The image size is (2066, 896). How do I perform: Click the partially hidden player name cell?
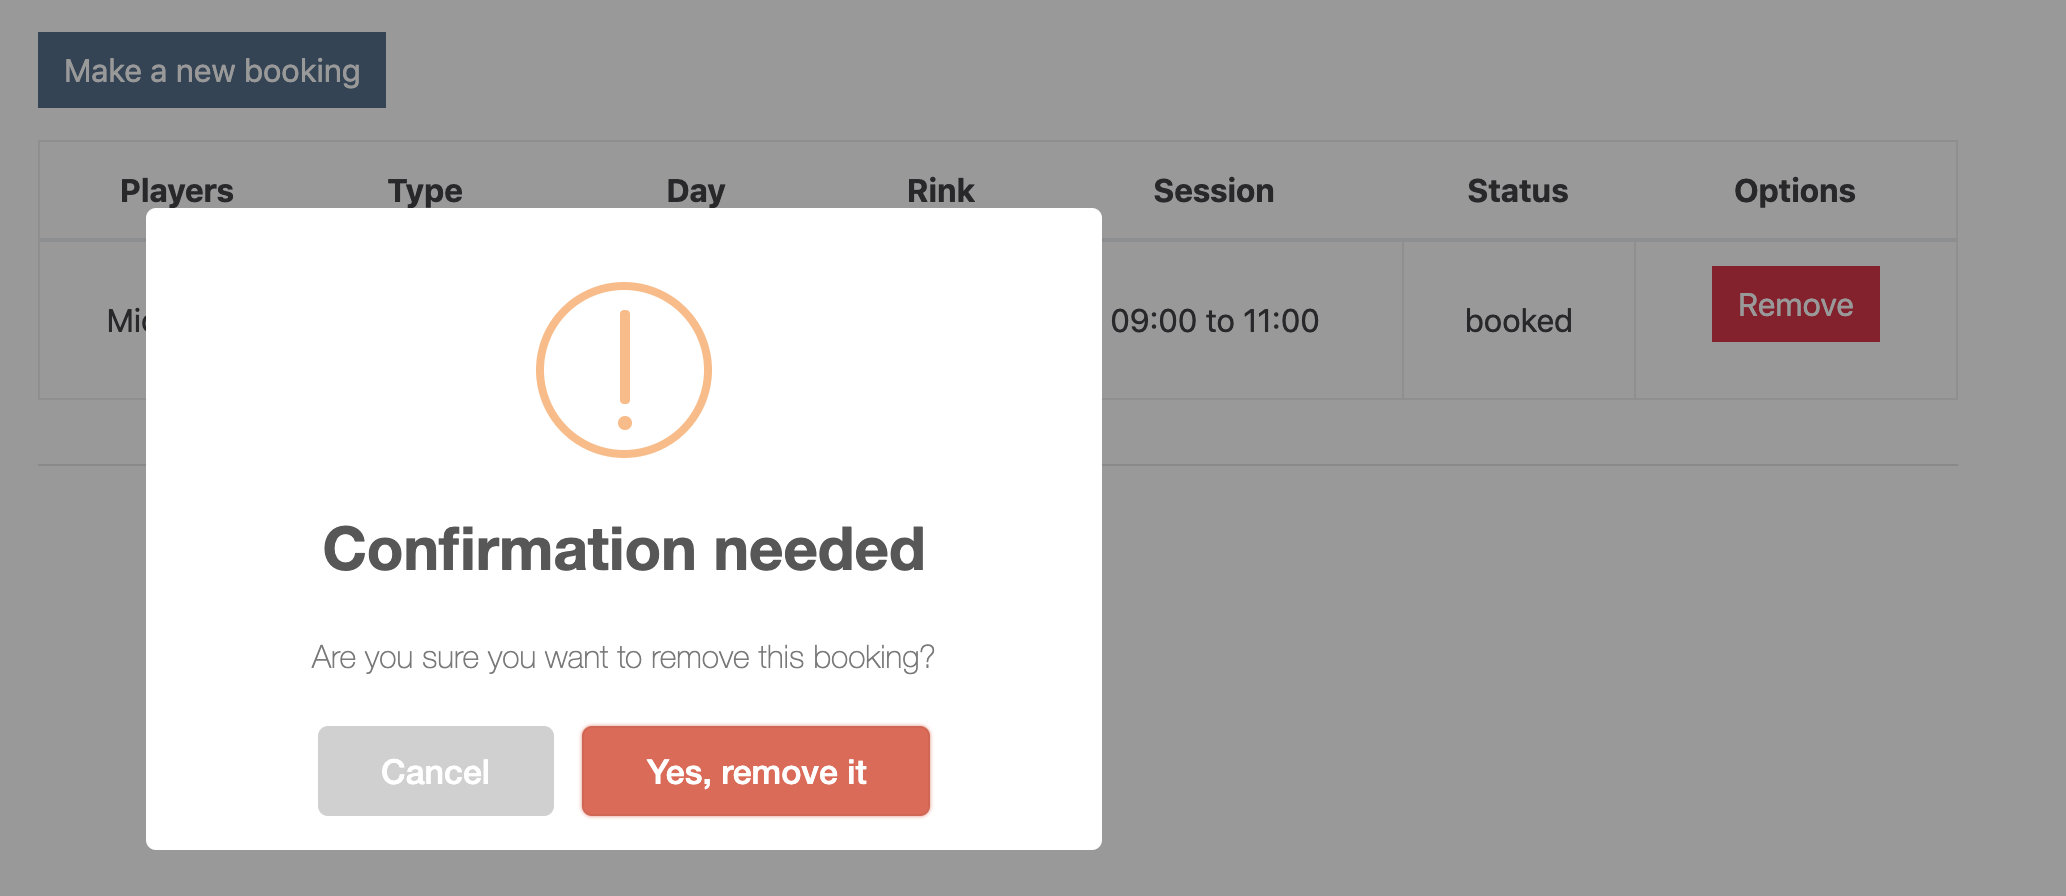pos(126,321)
